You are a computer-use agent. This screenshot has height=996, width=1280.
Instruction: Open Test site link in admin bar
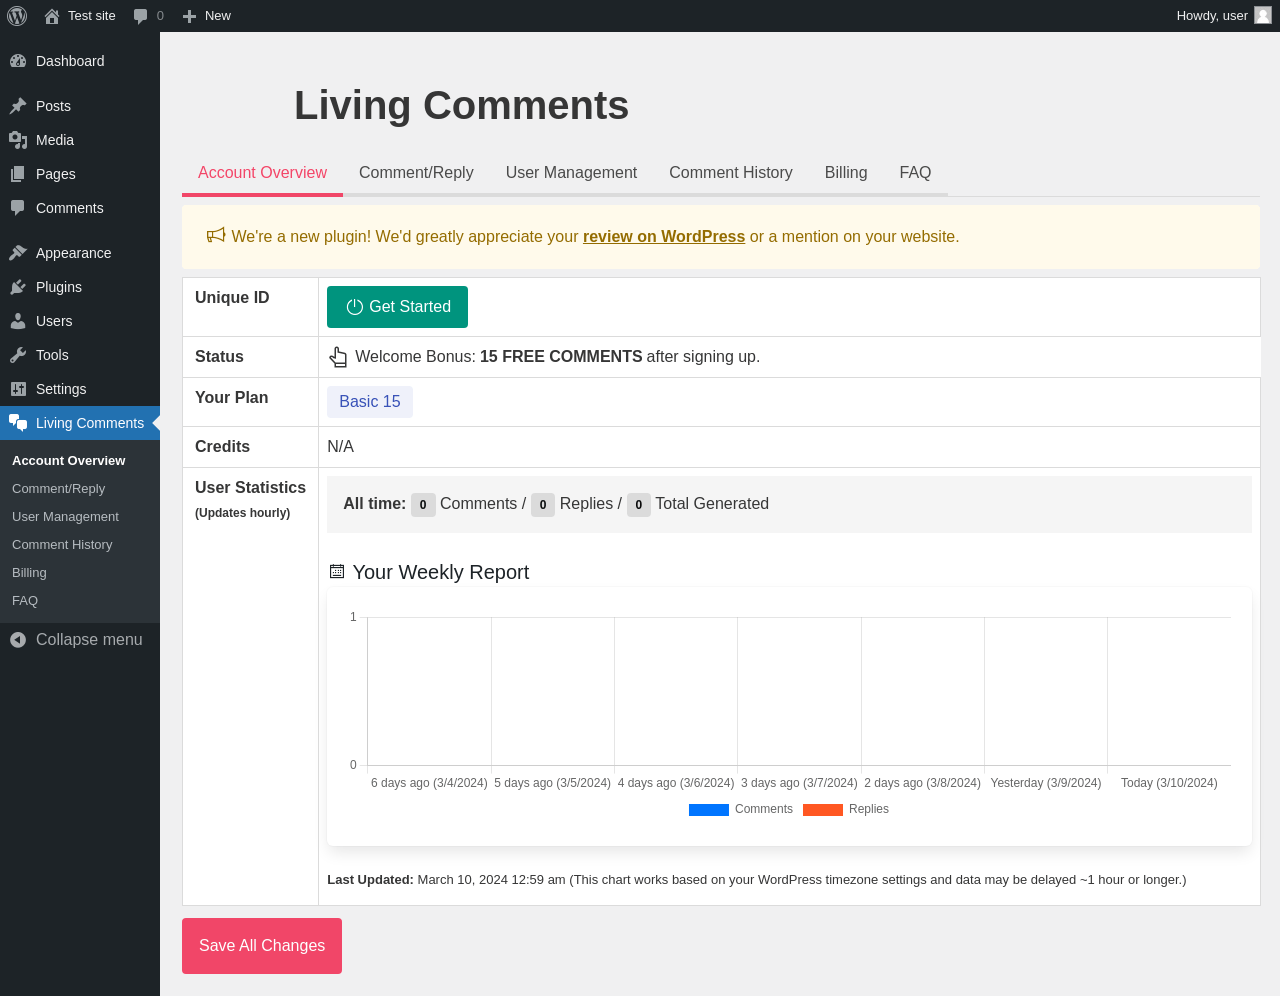pos(80,16)
